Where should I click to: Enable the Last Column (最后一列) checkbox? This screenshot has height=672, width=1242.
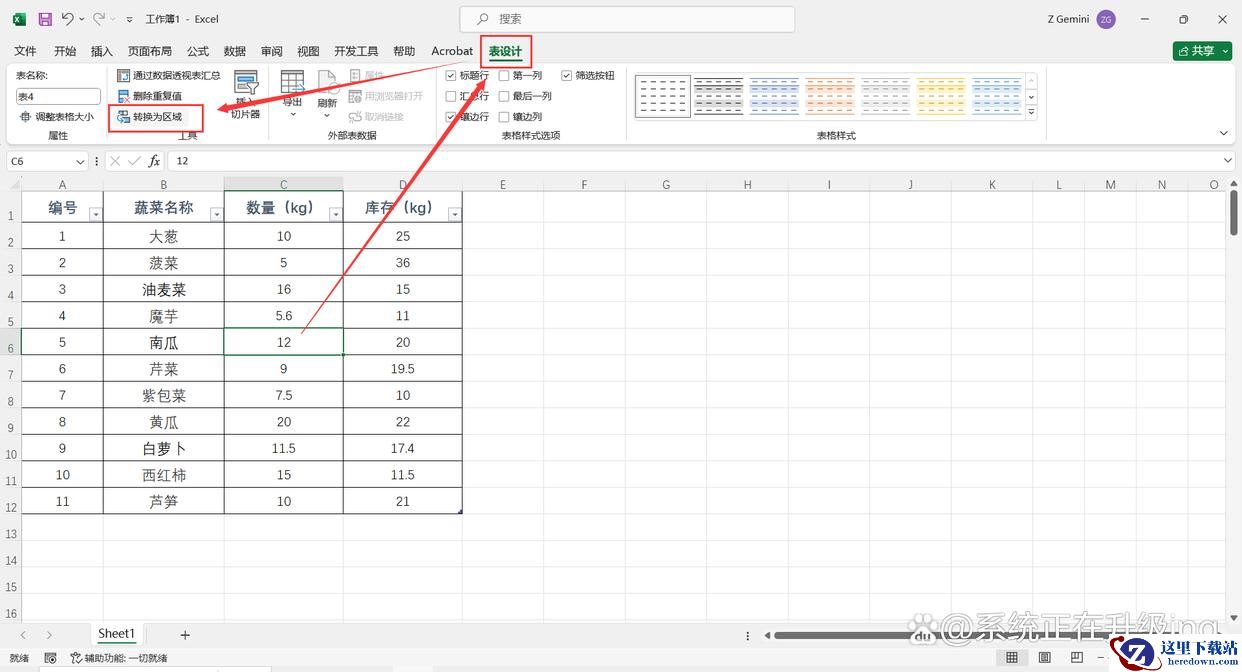(504, 96)
